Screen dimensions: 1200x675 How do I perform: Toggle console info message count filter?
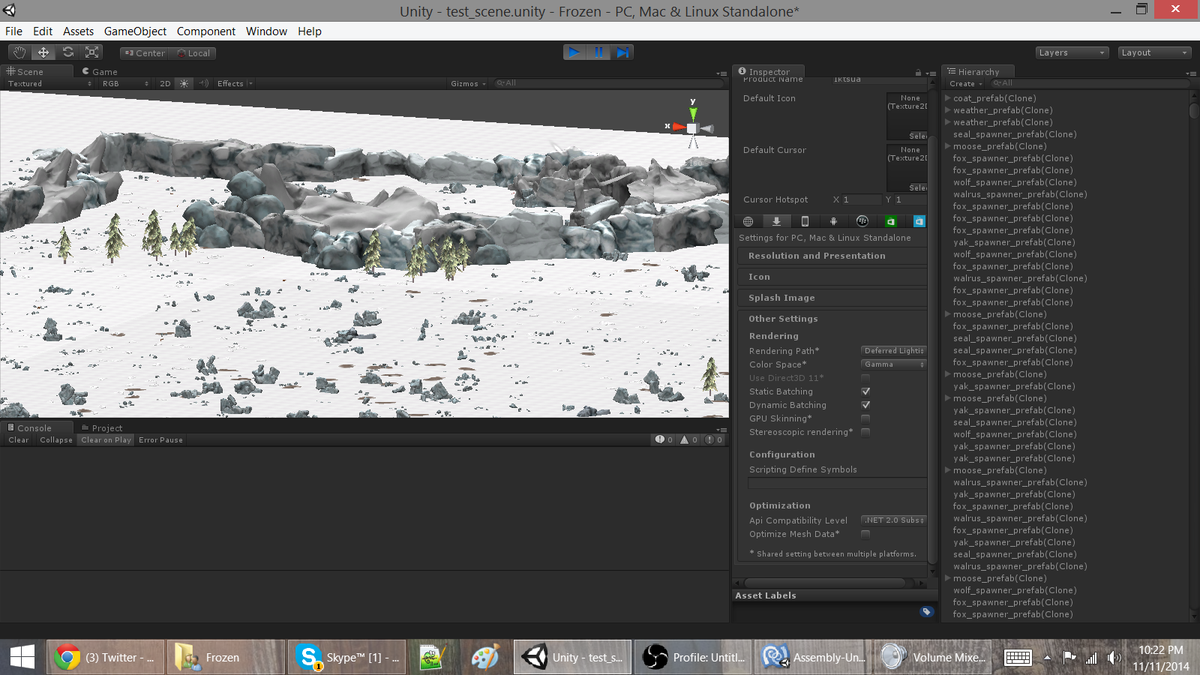tap(663, 440)
